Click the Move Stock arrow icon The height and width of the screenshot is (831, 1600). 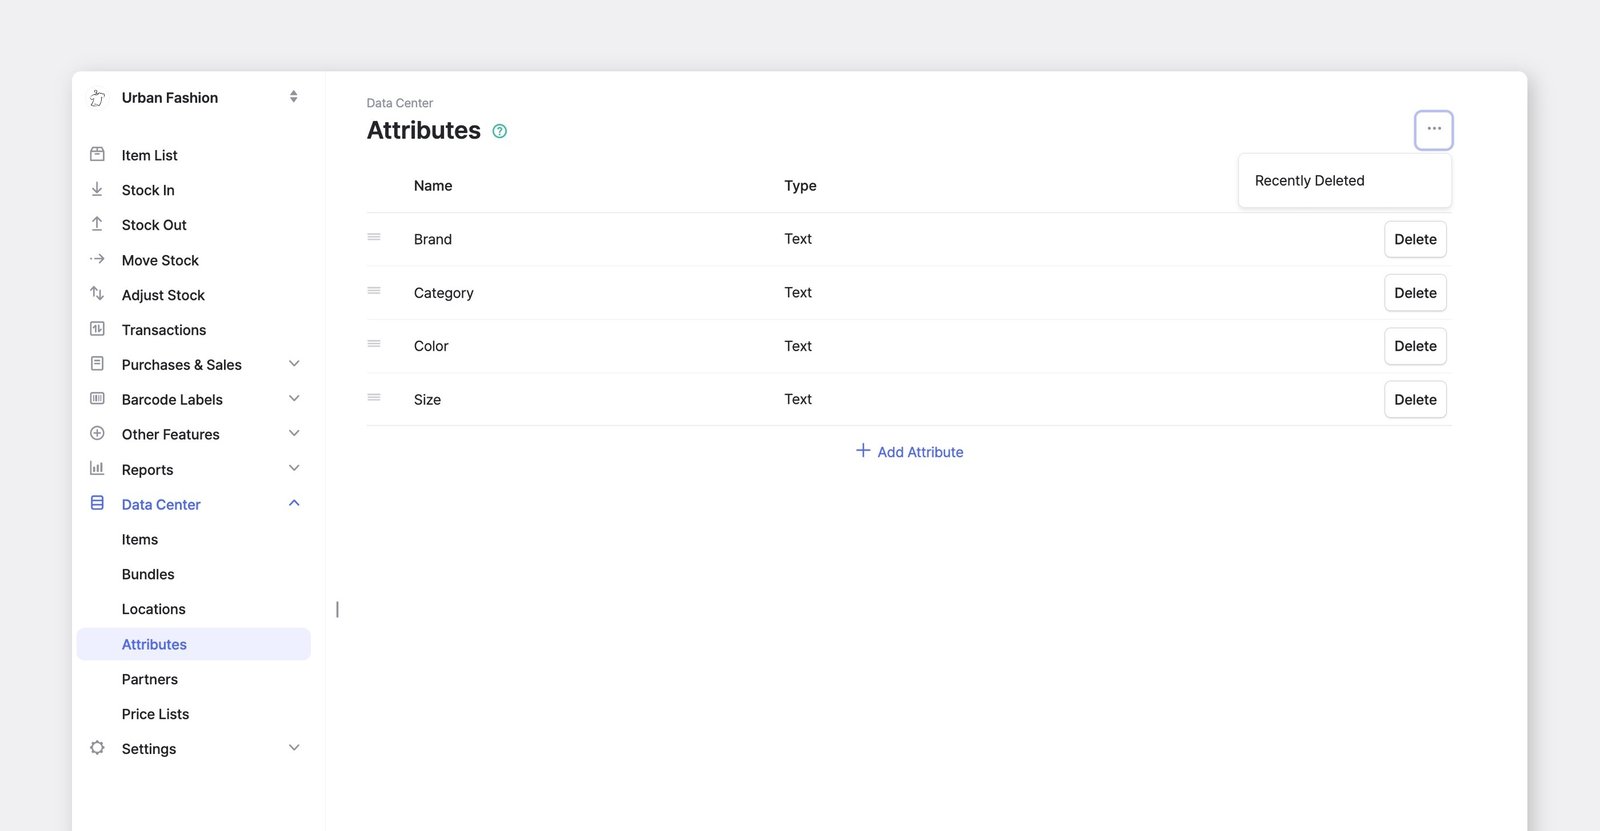click(x=97, y=259)
